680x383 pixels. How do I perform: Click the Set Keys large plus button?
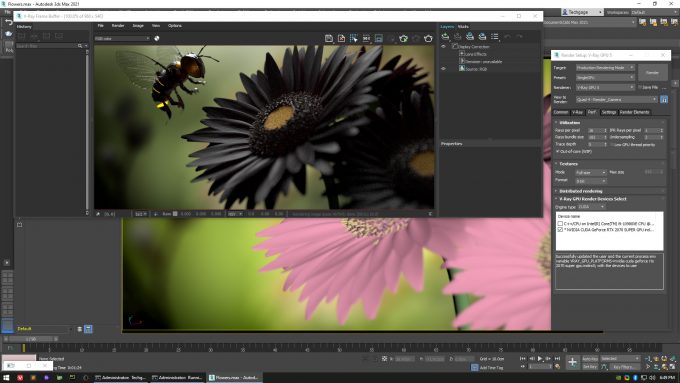click(572, 362)
